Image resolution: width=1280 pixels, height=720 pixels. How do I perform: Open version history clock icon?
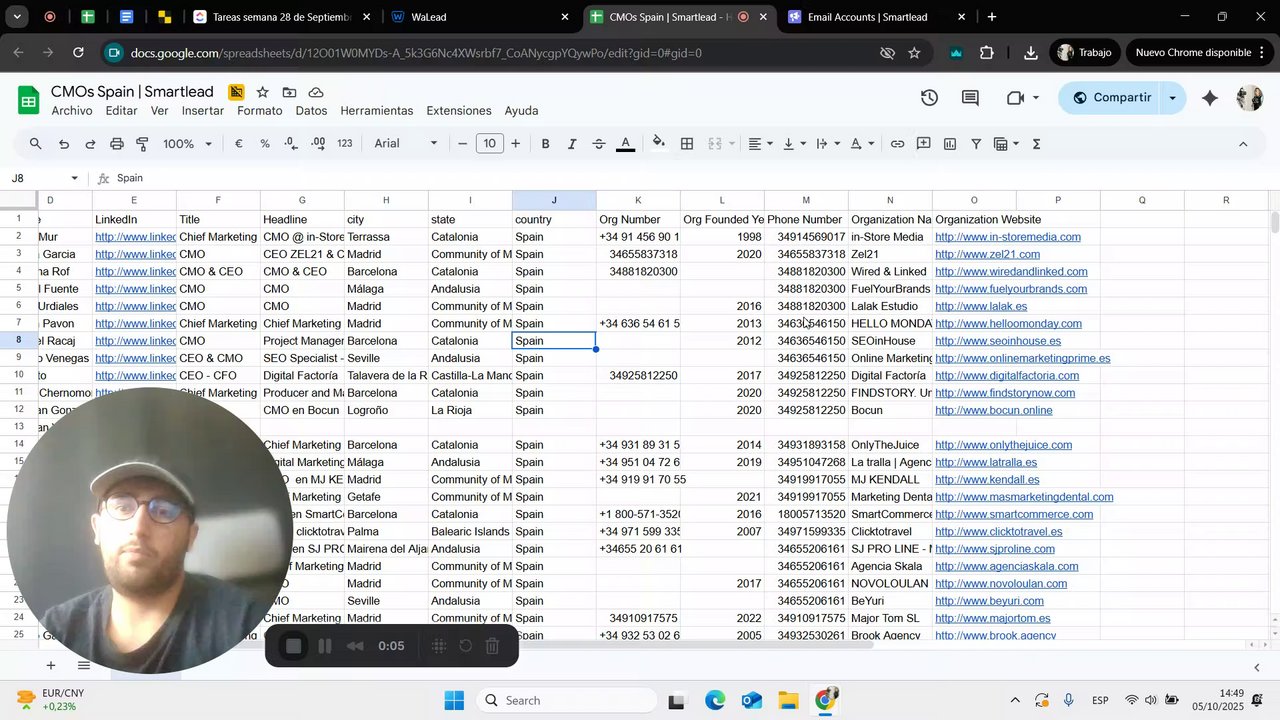coord(929,98)
